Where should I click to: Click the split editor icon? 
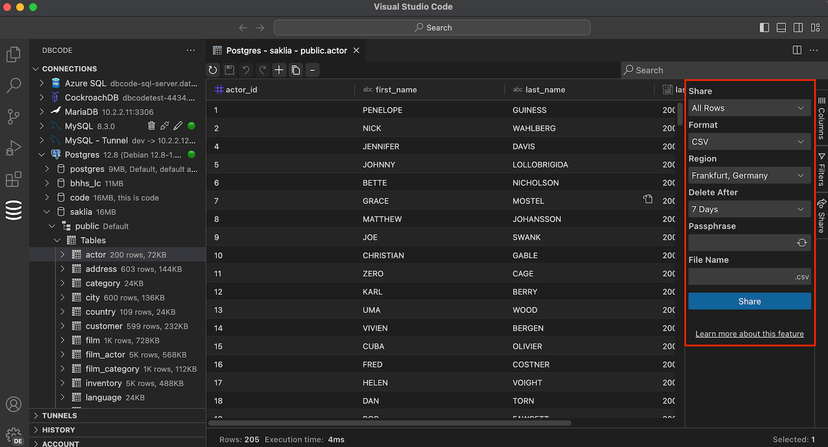point(797,50)
